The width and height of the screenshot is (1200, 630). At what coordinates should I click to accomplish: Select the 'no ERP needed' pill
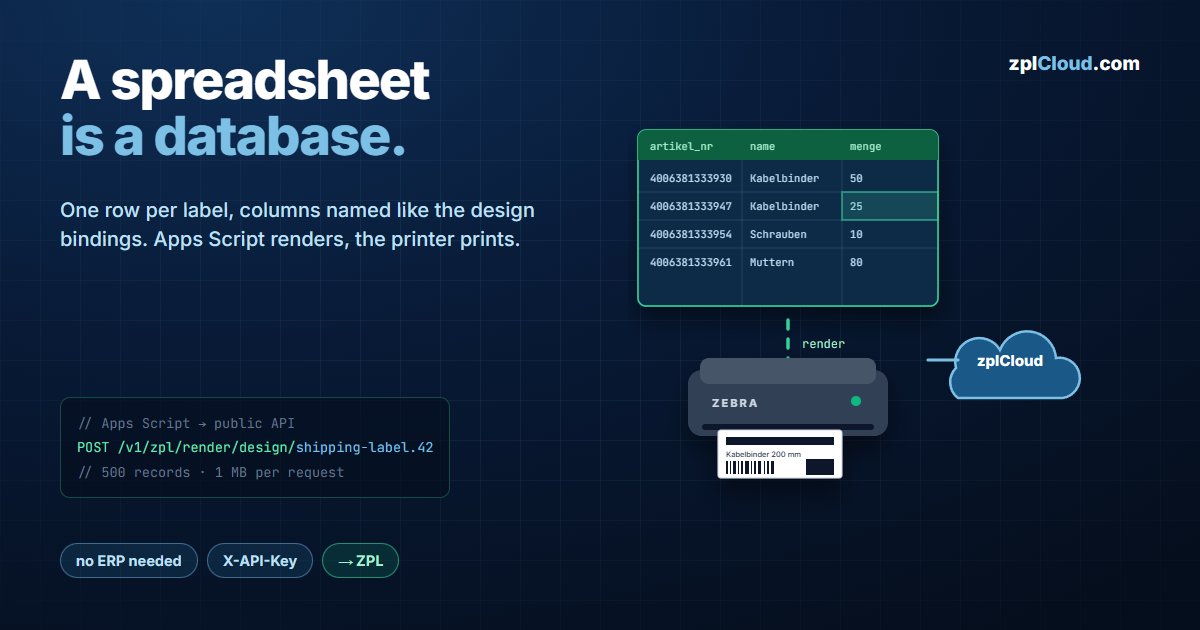(x=129, y=561)
